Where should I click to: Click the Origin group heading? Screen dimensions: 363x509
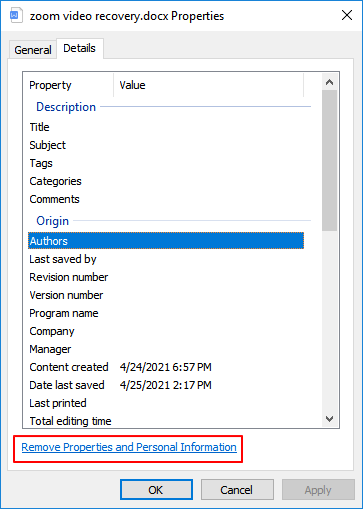tap(53, 221)
